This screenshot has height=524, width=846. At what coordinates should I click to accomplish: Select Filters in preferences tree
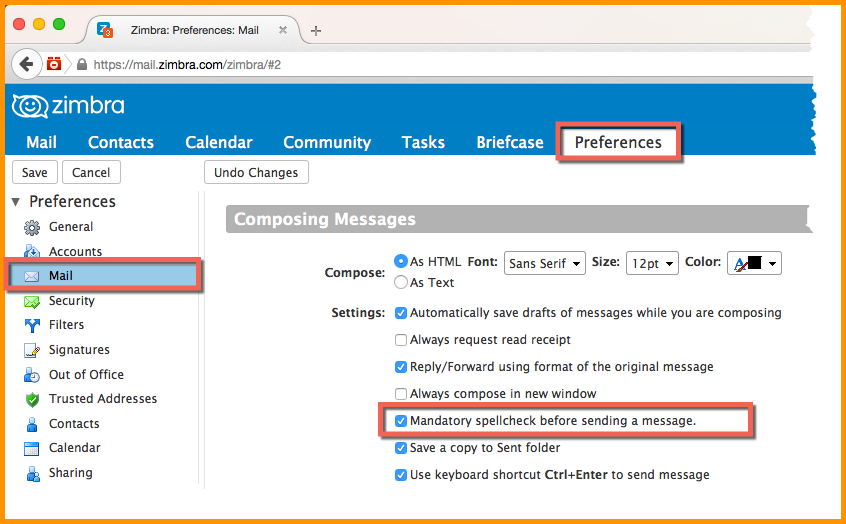pyautogui.click(x=66, y=325)
